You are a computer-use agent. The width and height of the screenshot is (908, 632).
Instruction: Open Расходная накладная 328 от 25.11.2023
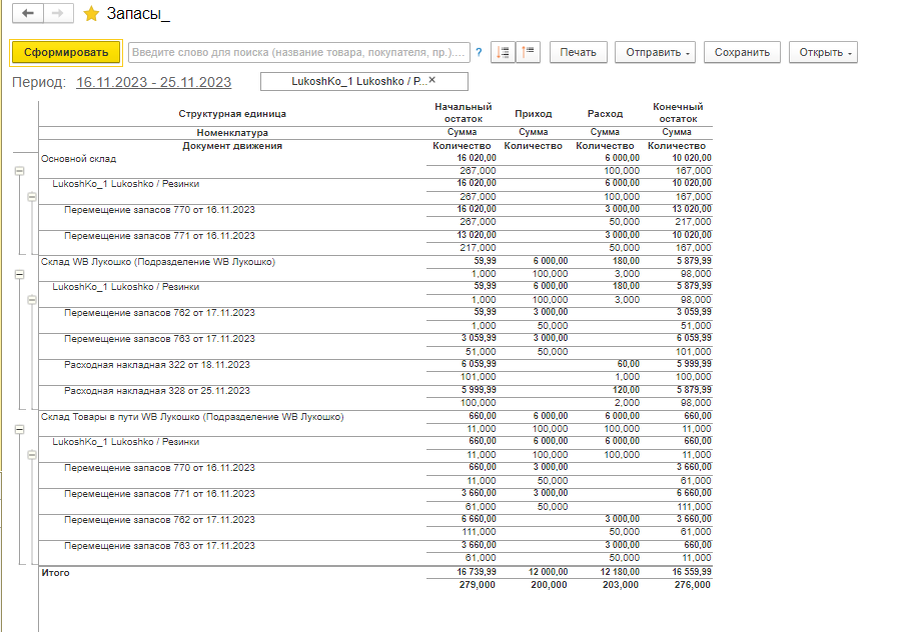157,391
